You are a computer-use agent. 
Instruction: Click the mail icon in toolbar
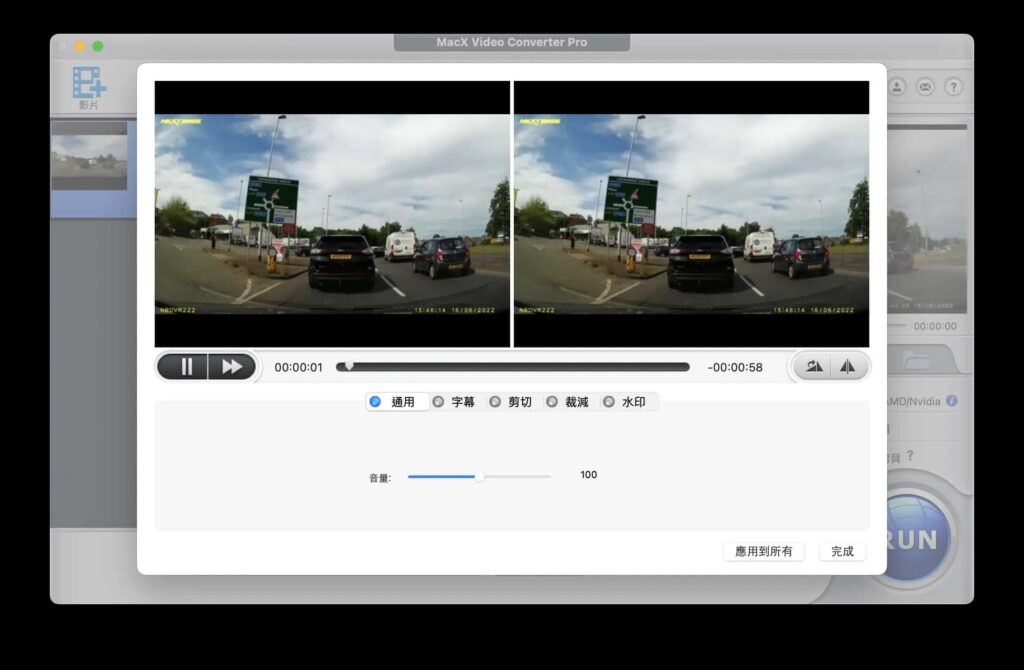(925, 87)
